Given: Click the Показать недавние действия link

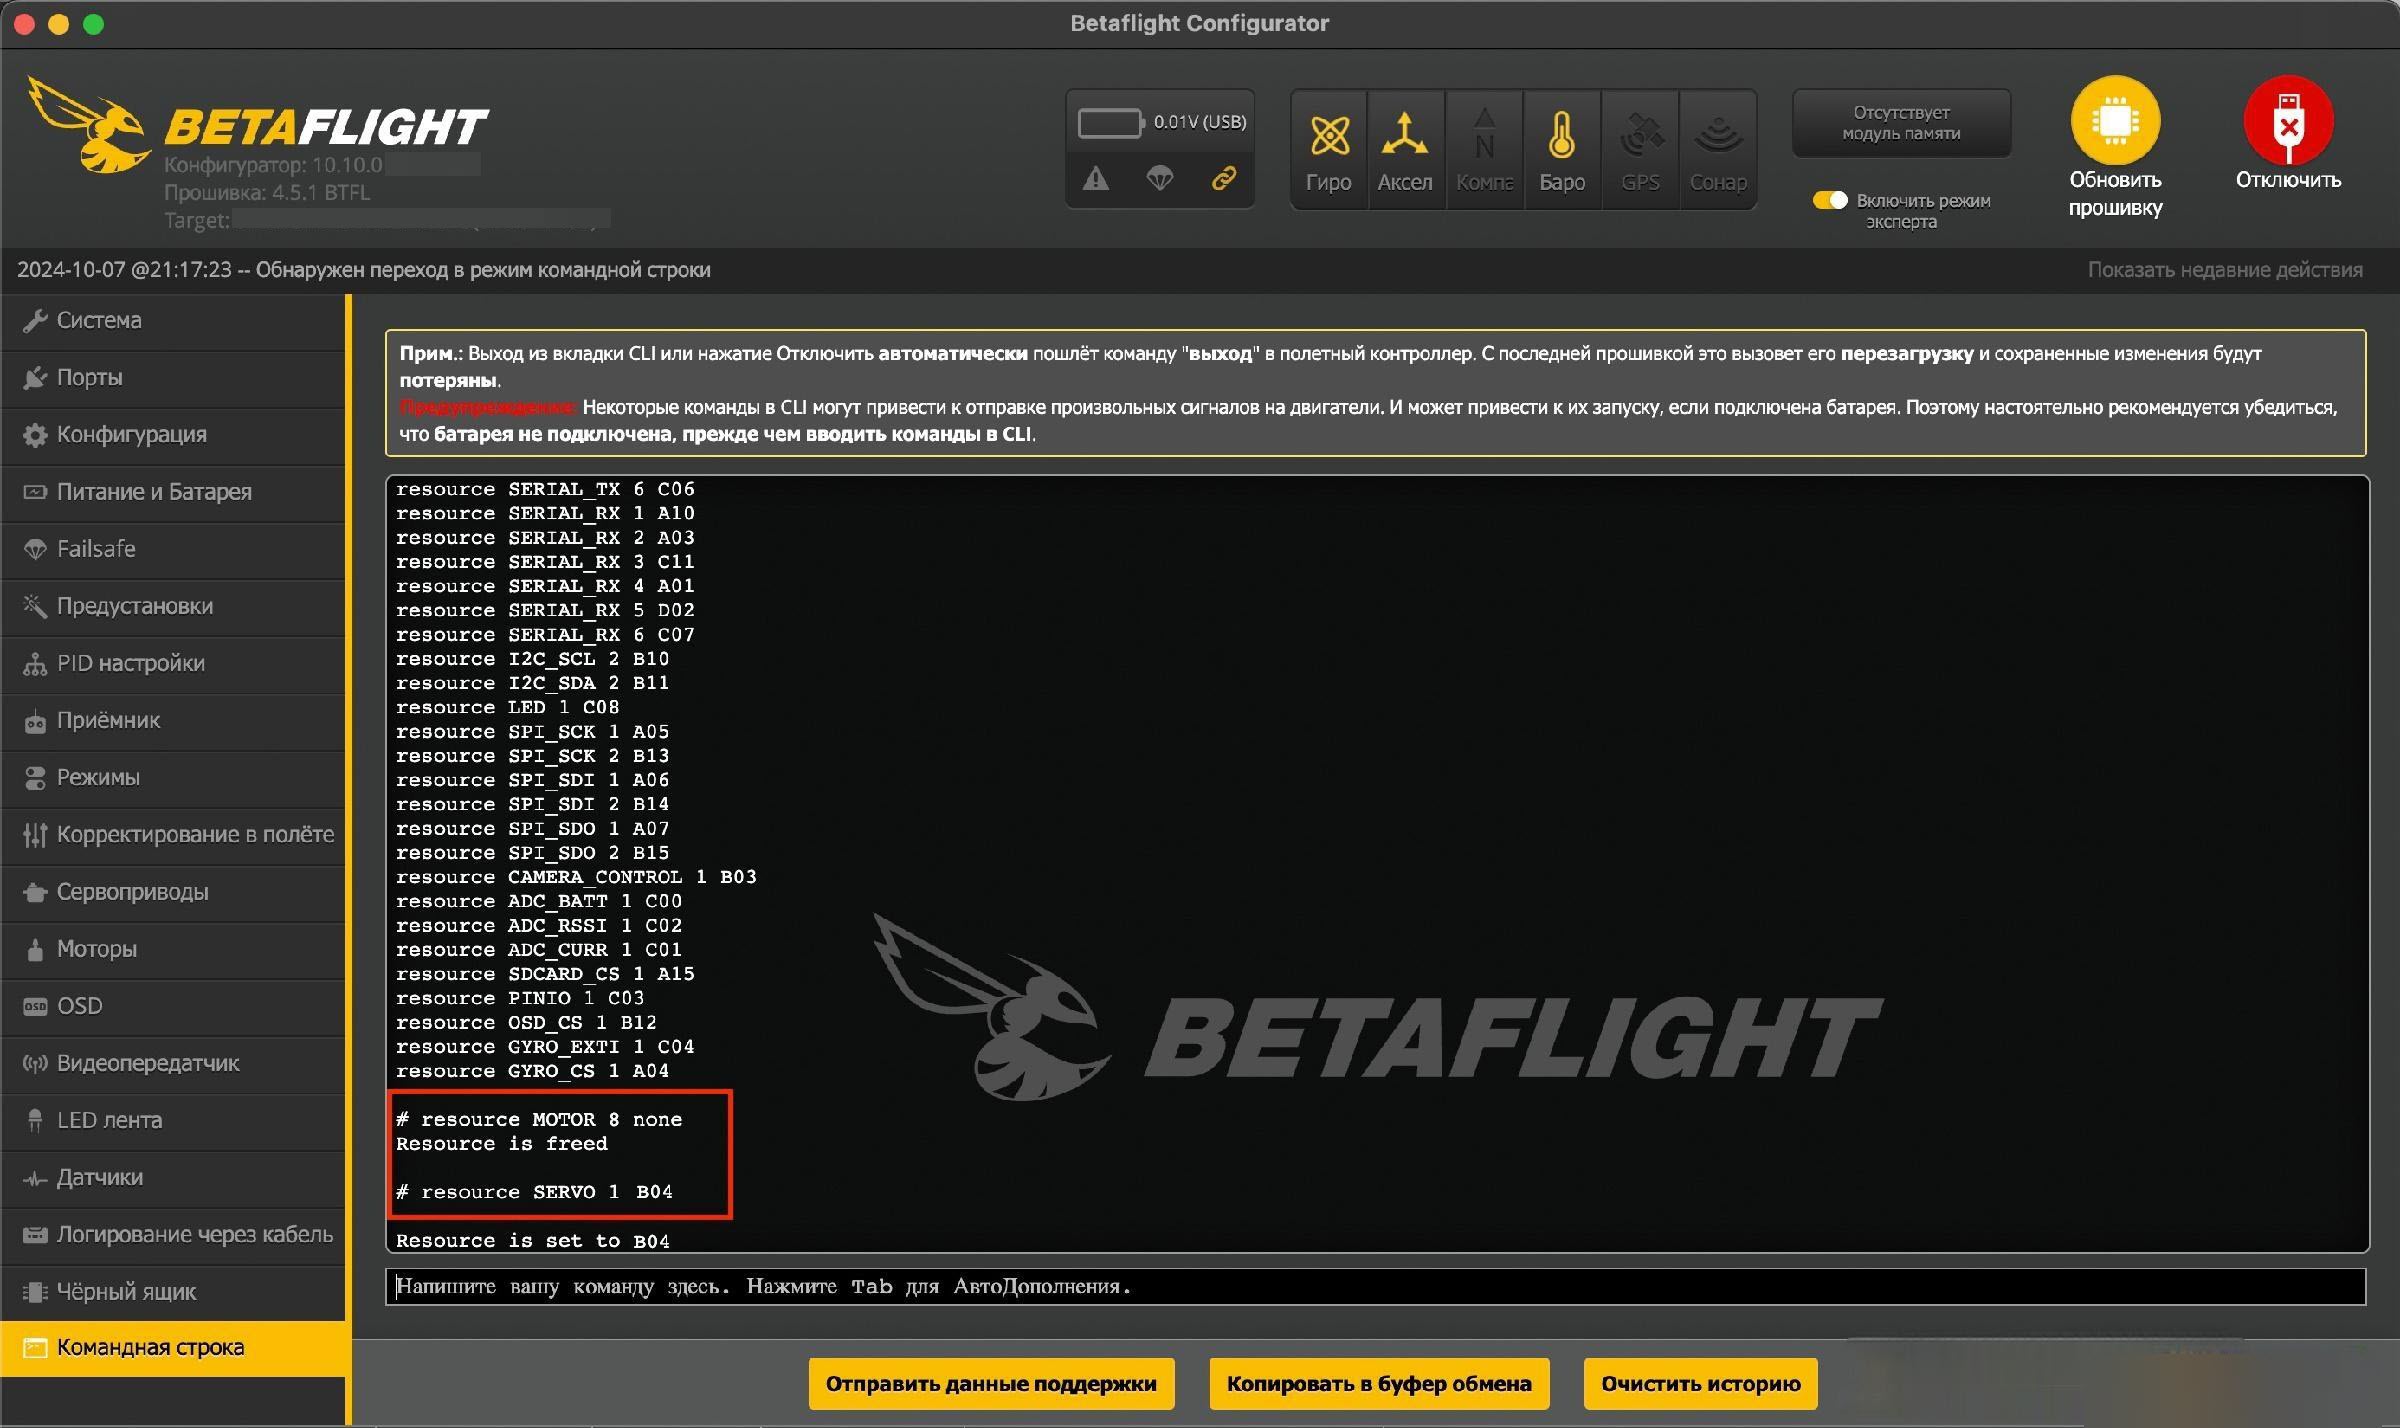Looking at the screenshot, I should 2225,270.
